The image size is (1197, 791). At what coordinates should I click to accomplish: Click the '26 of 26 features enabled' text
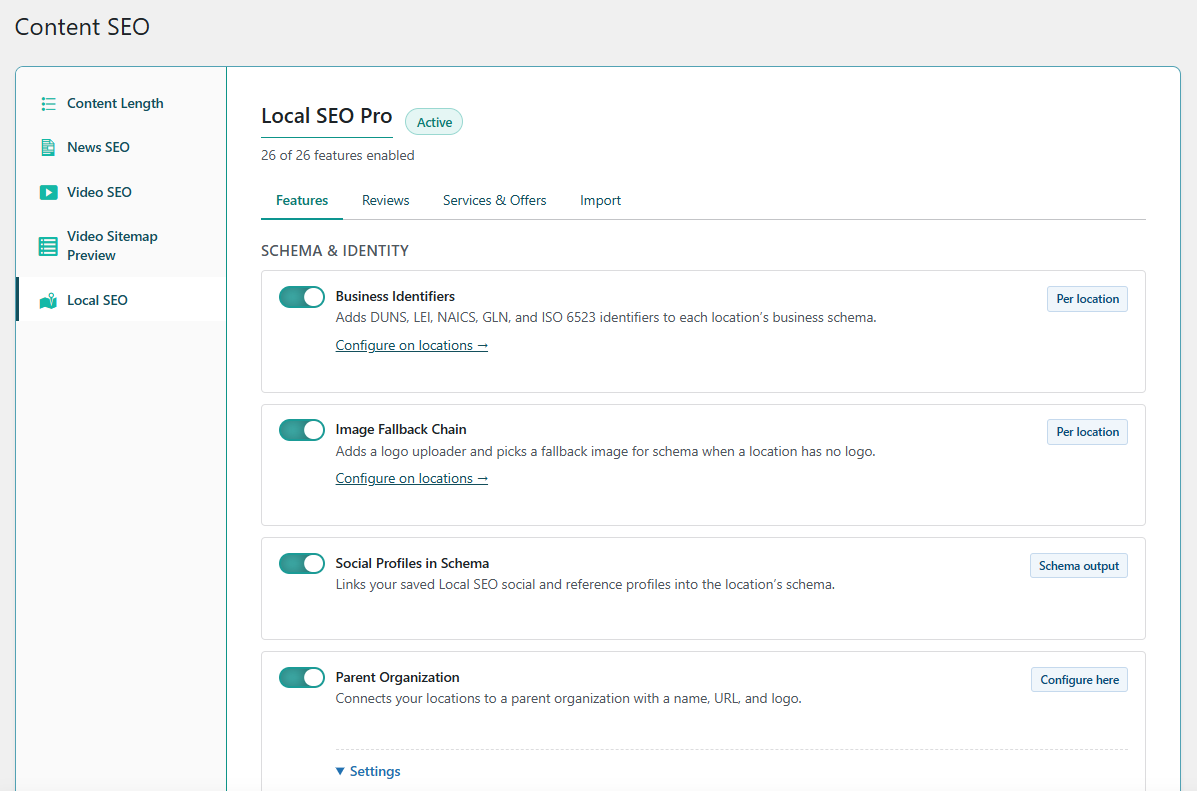337,156
